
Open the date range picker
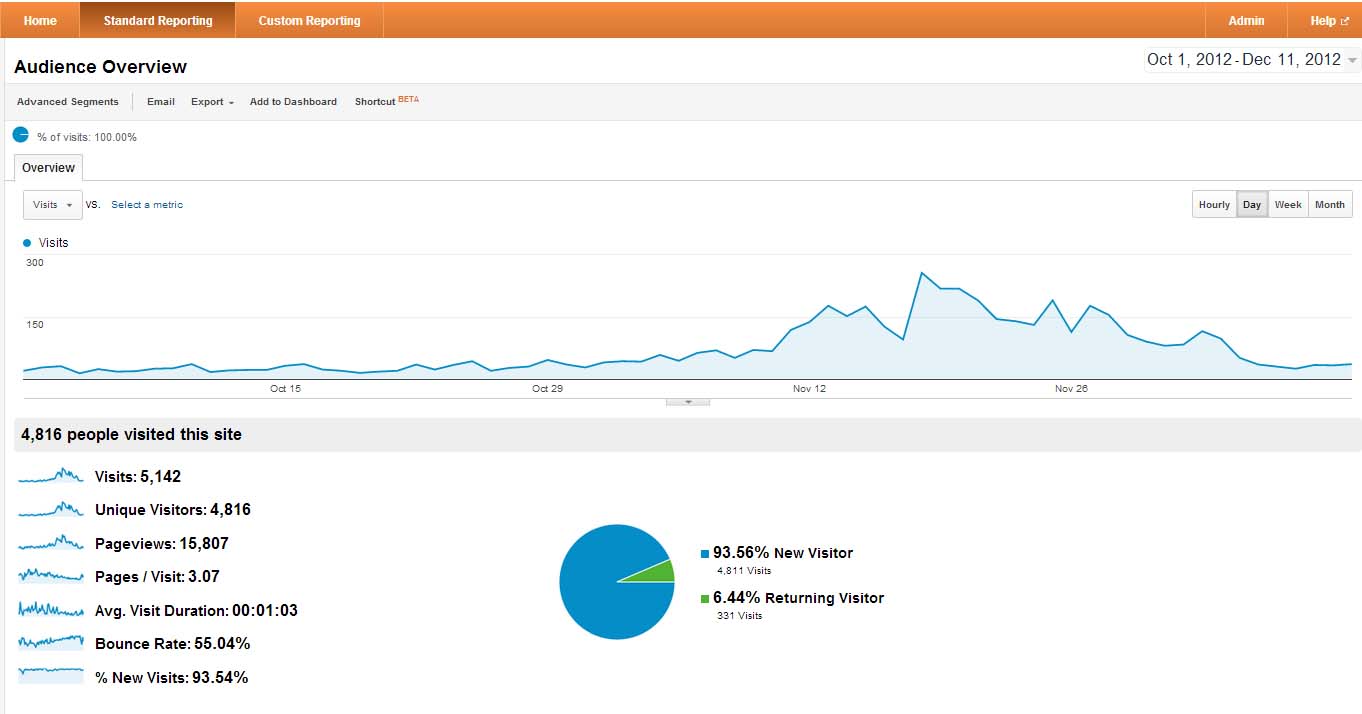(x=1252, y=60)
